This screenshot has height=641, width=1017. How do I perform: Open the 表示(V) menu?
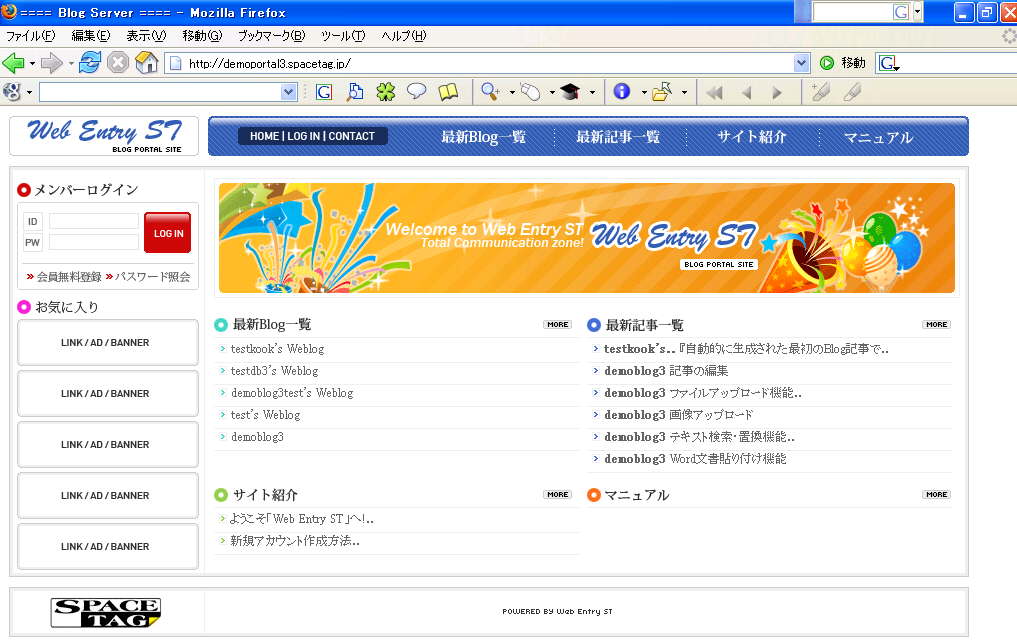[146, 36]
